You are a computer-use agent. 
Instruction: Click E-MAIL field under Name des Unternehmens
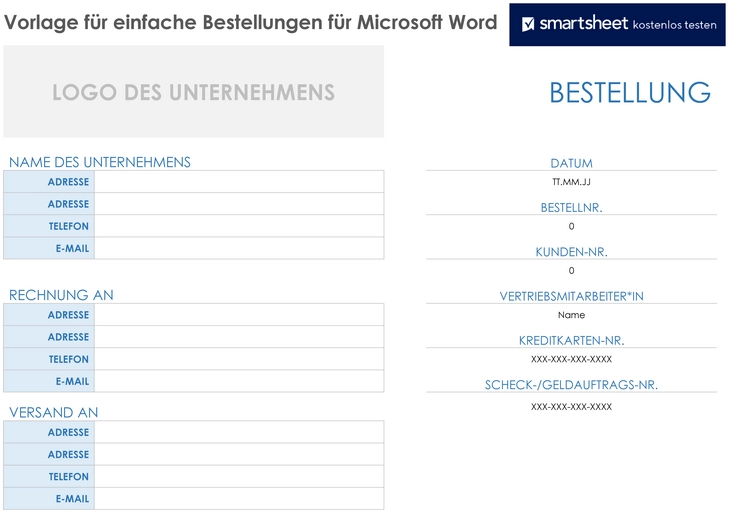(239, 248)
